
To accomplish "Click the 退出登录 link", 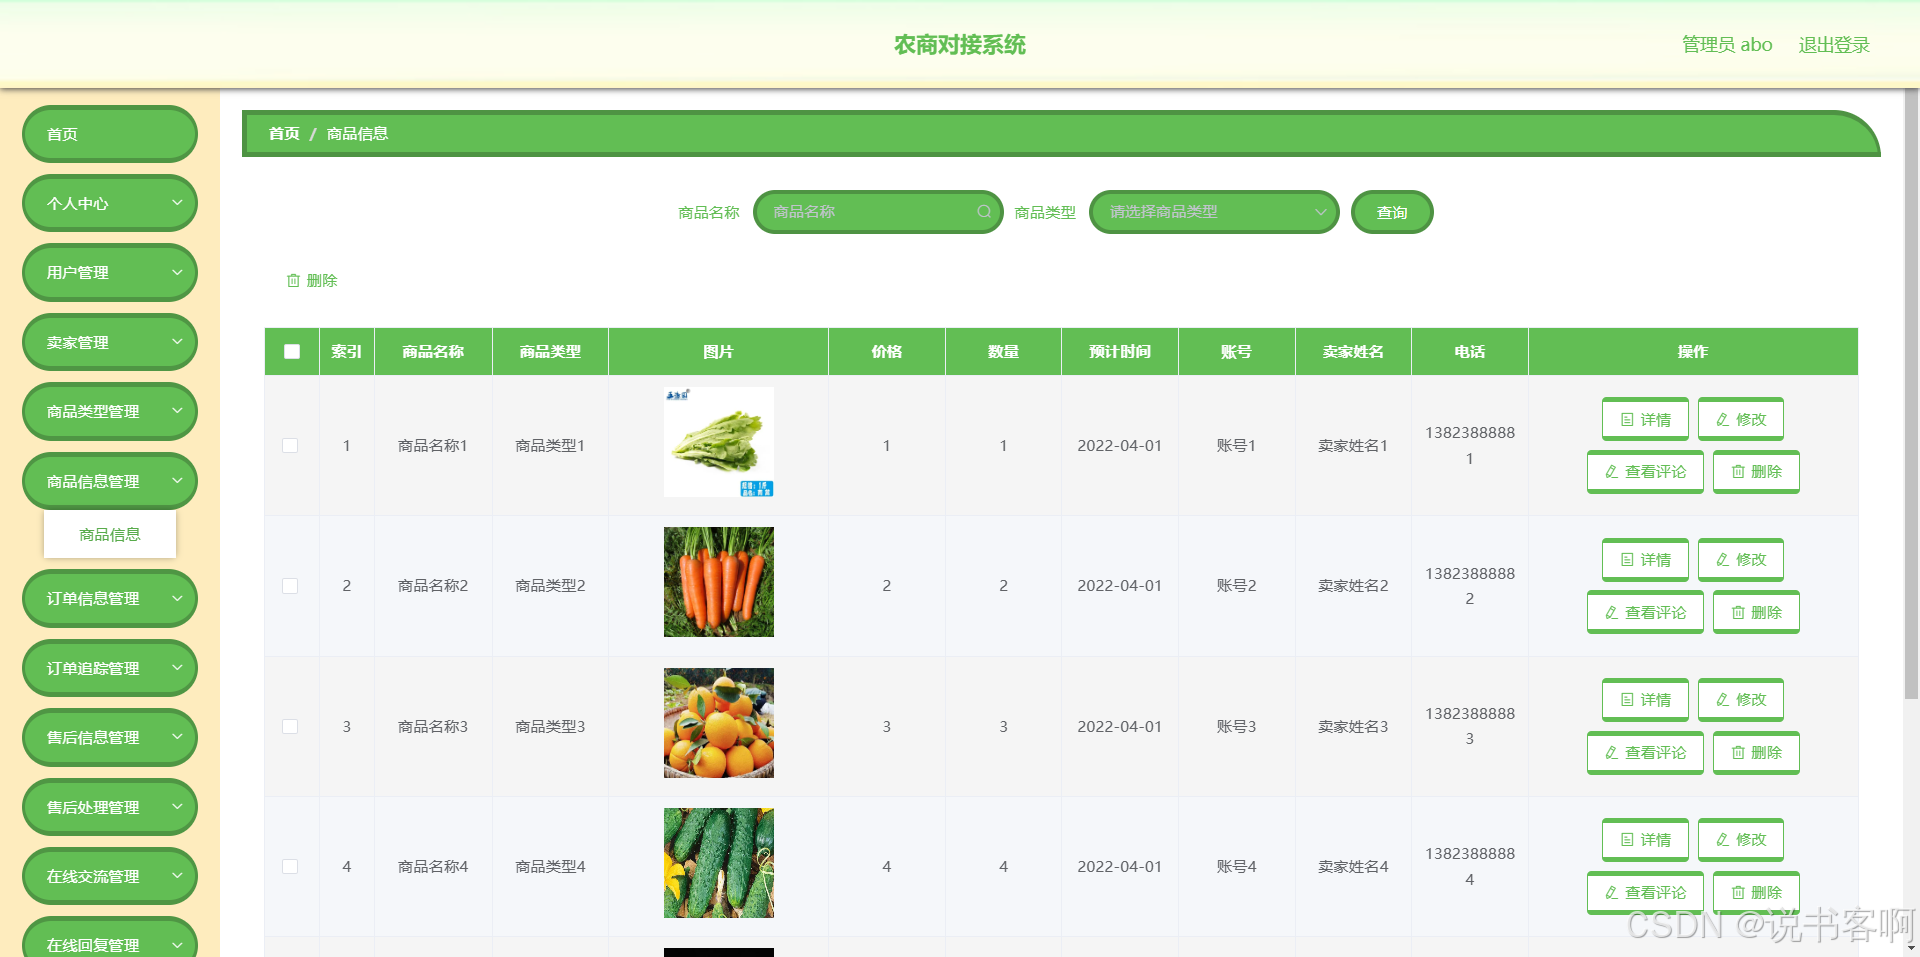I will pyautogui.click(x=1834, y=45).
